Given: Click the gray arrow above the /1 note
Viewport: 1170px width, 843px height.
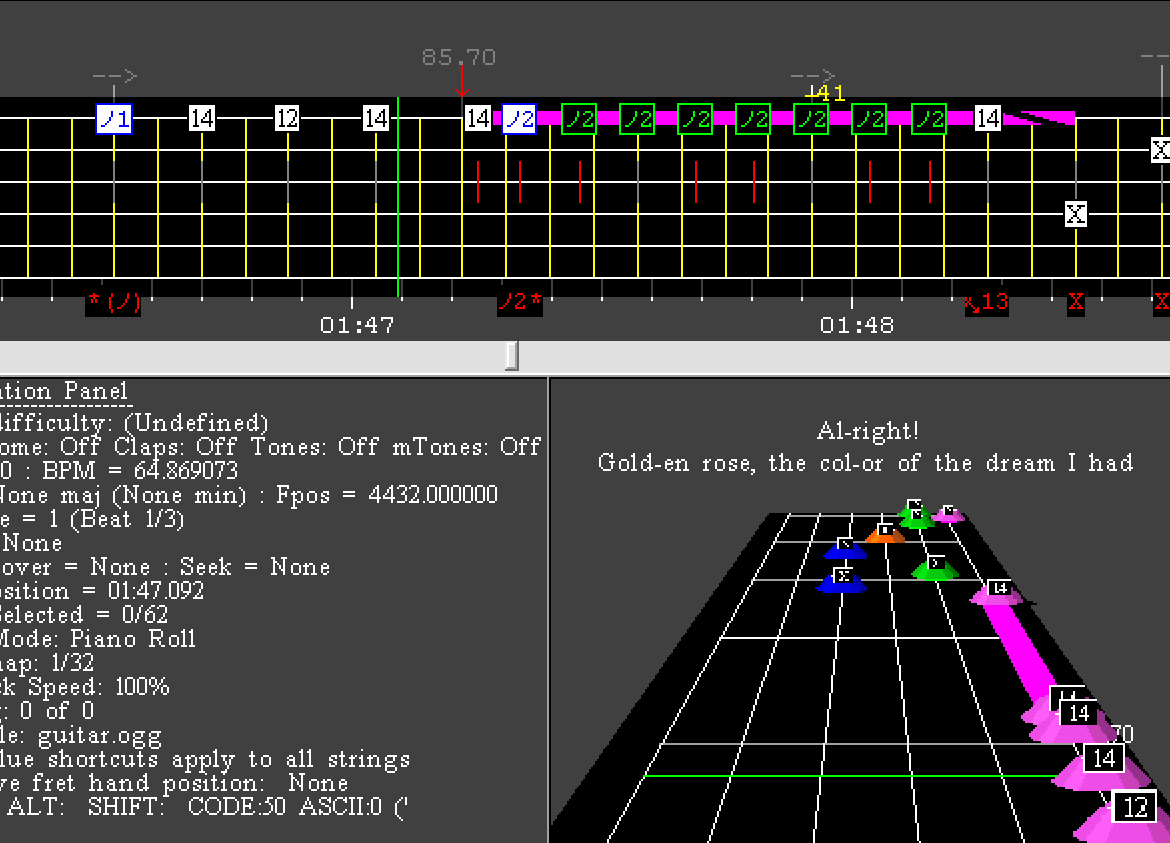Looking at the screenshot, I should 115,75.
